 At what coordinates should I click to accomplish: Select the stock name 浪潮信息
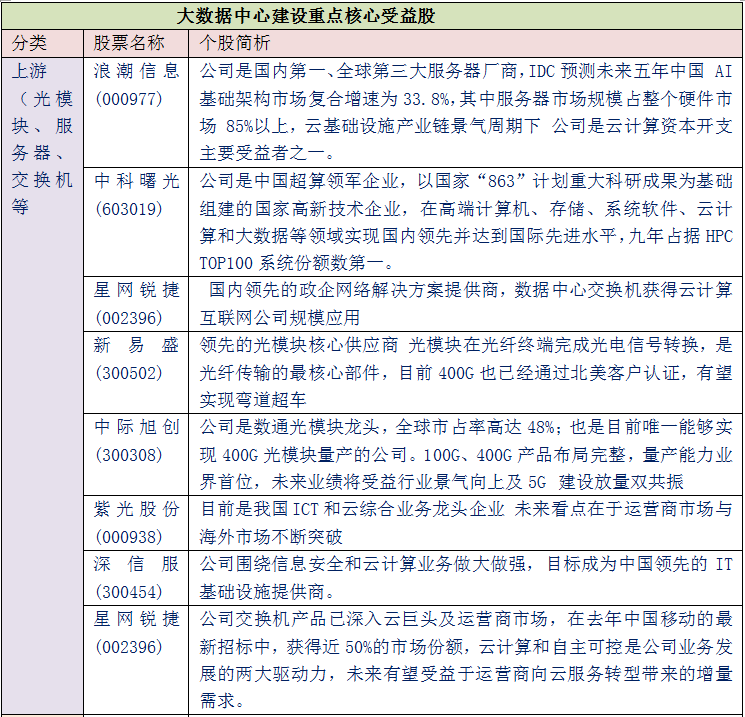tap(136, 71)
